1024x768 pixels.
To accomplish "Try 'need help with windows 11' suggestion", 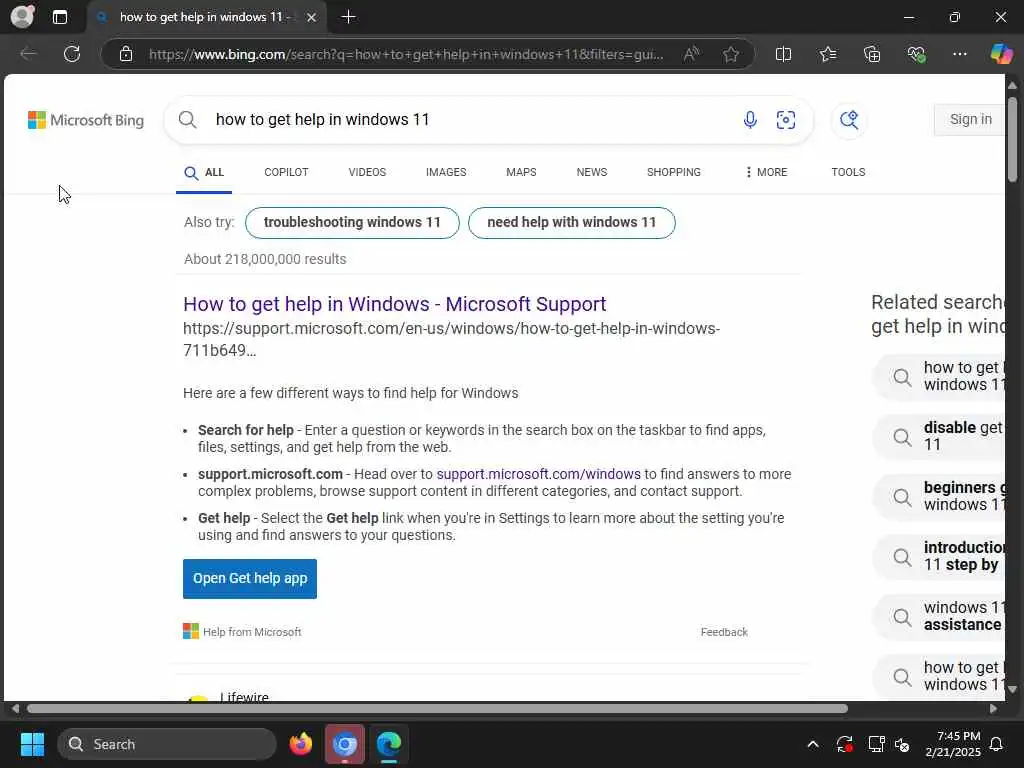I will pos(571,223).
